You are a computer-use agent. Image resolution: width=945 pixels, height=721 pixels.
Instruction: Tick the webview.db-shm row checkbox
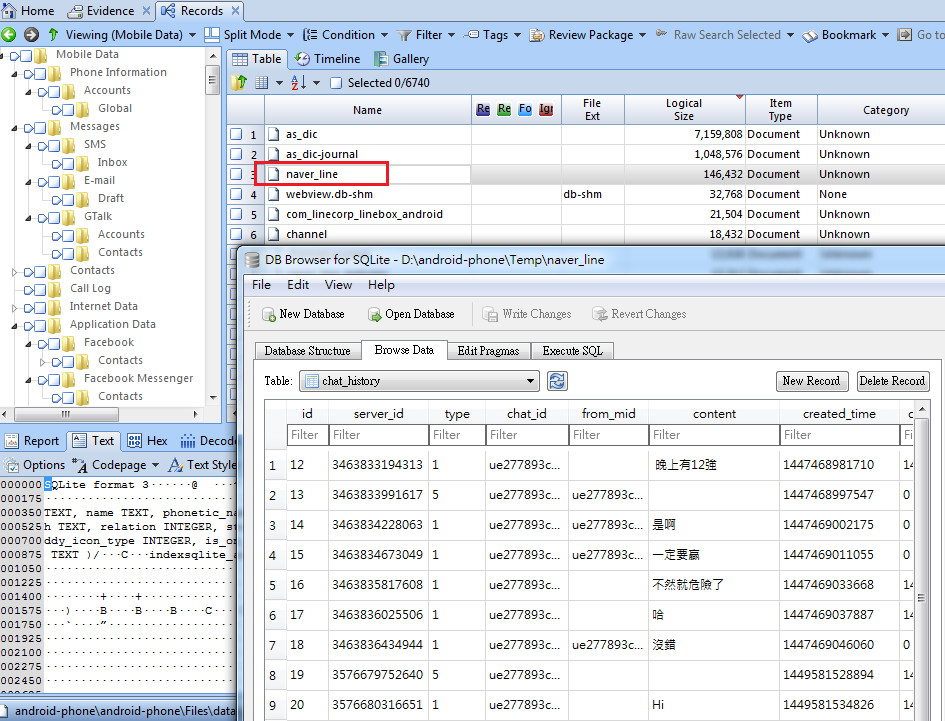pyautogui.click(x=236, y=194)
